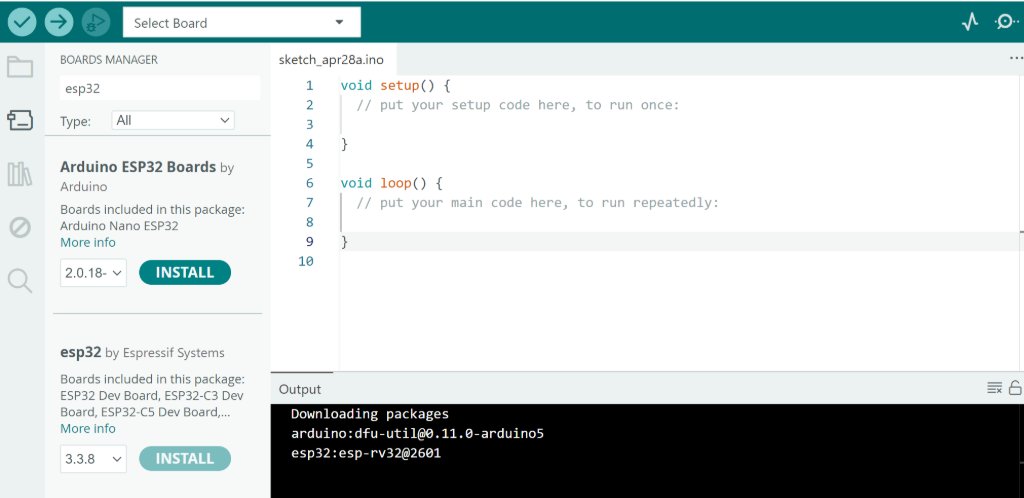Screen dimensions: 1024x498
Task: Open the Type filter dropdown showing All
Action: [x=173, y=121]
